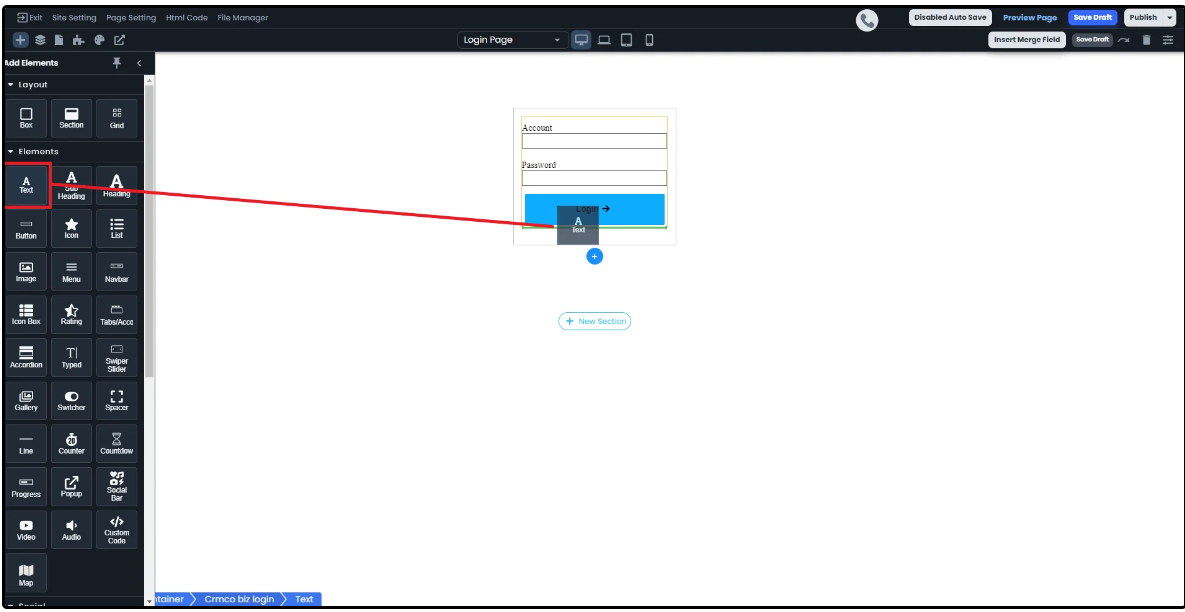Open the color palette theme icon
This screenshot has height=612, width=1185.
(99, 40)
